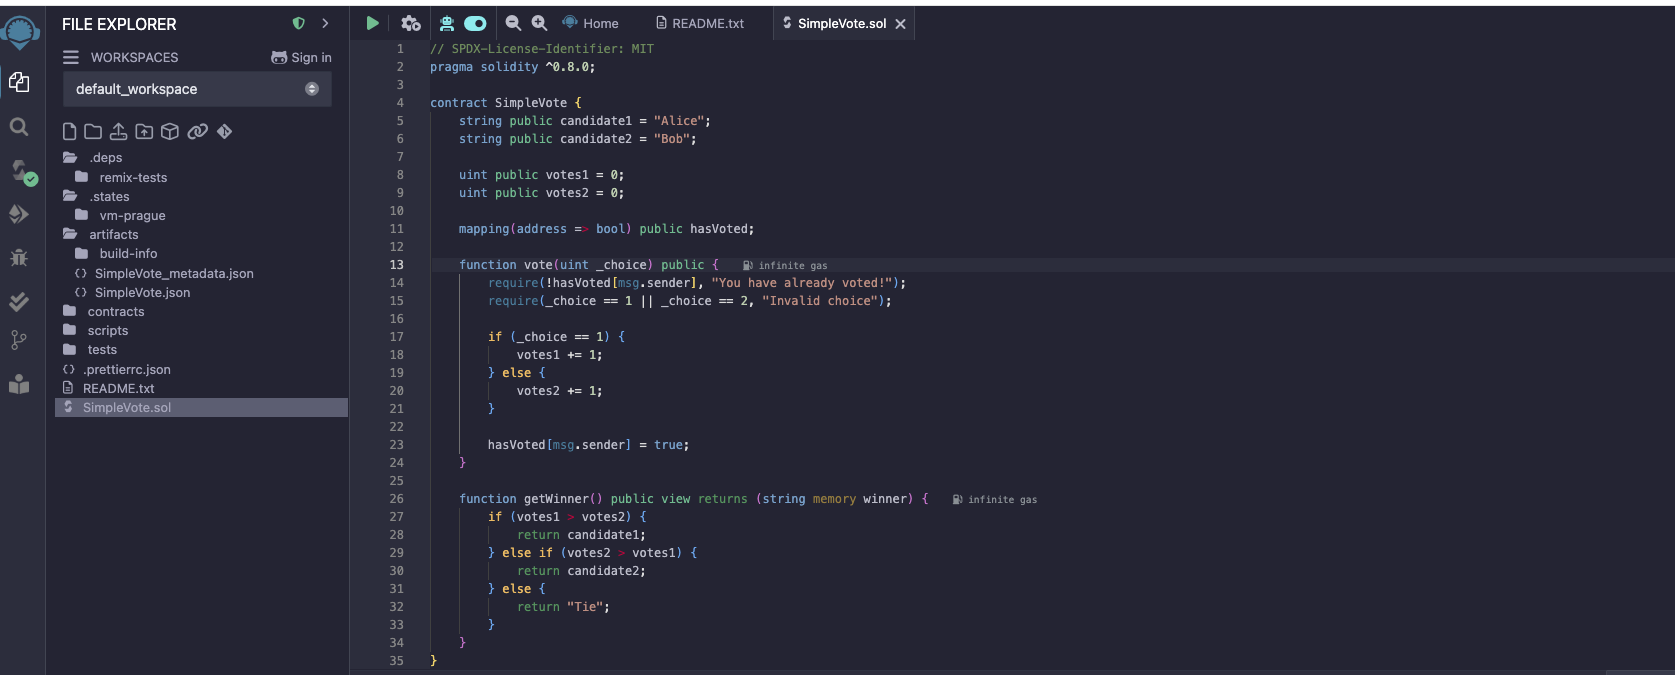Create a new file icon
The height and width of the screenshot is (675, 1675).
[x=69, y=131]
